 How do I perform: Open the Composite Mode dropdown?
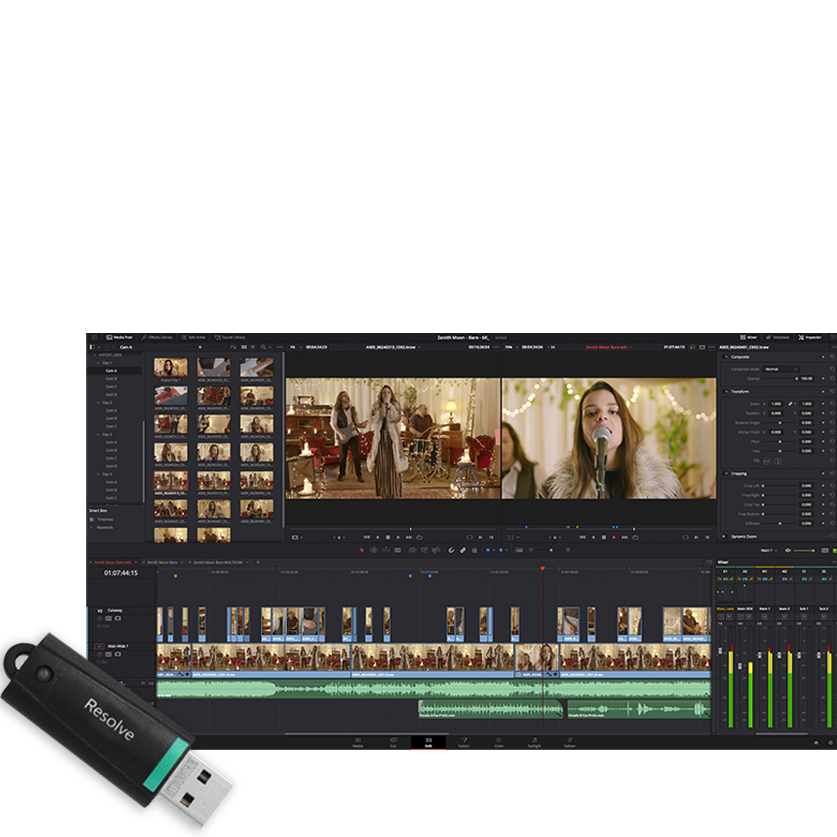(x=780, y=369)
